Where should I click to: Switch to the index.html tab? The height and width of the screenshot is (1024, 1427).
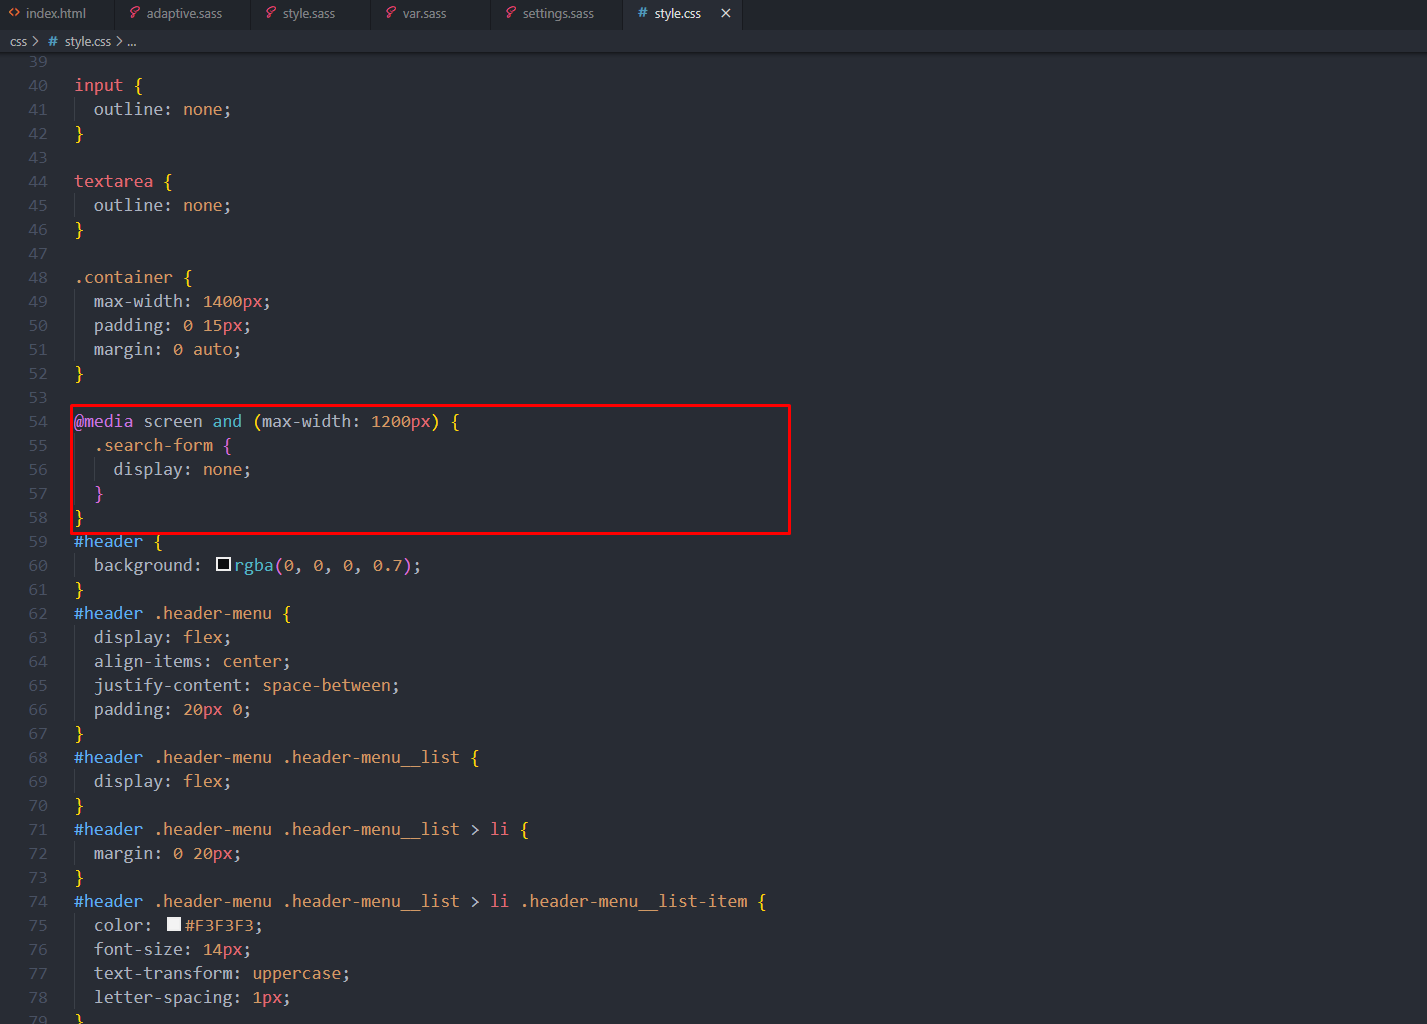tap(55, 13)
